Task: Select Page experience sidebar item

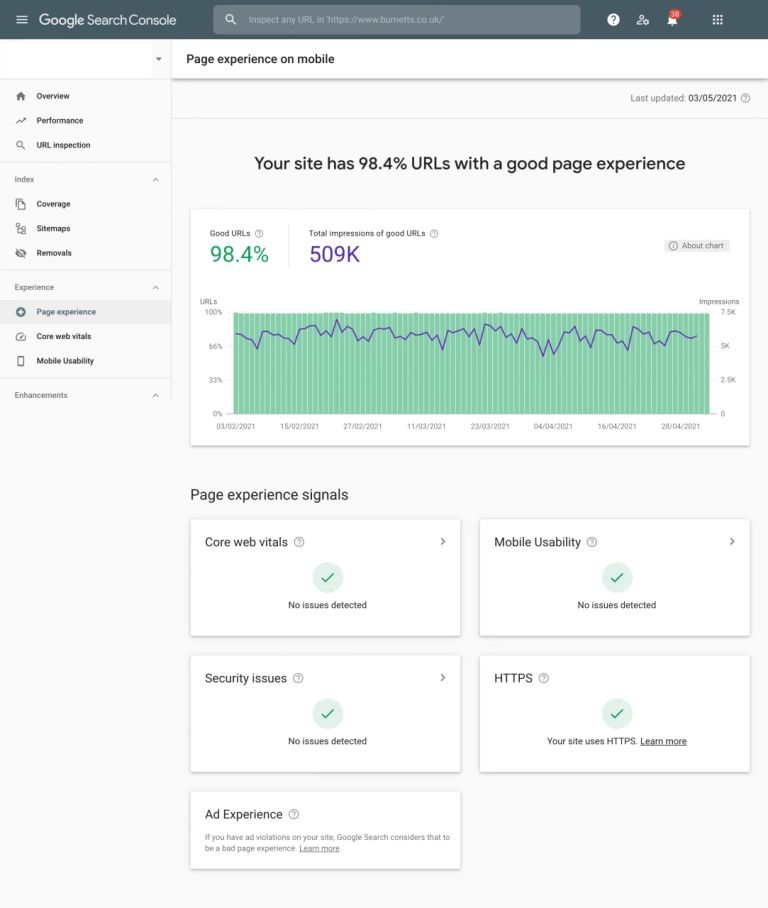Action: (86, 312)
